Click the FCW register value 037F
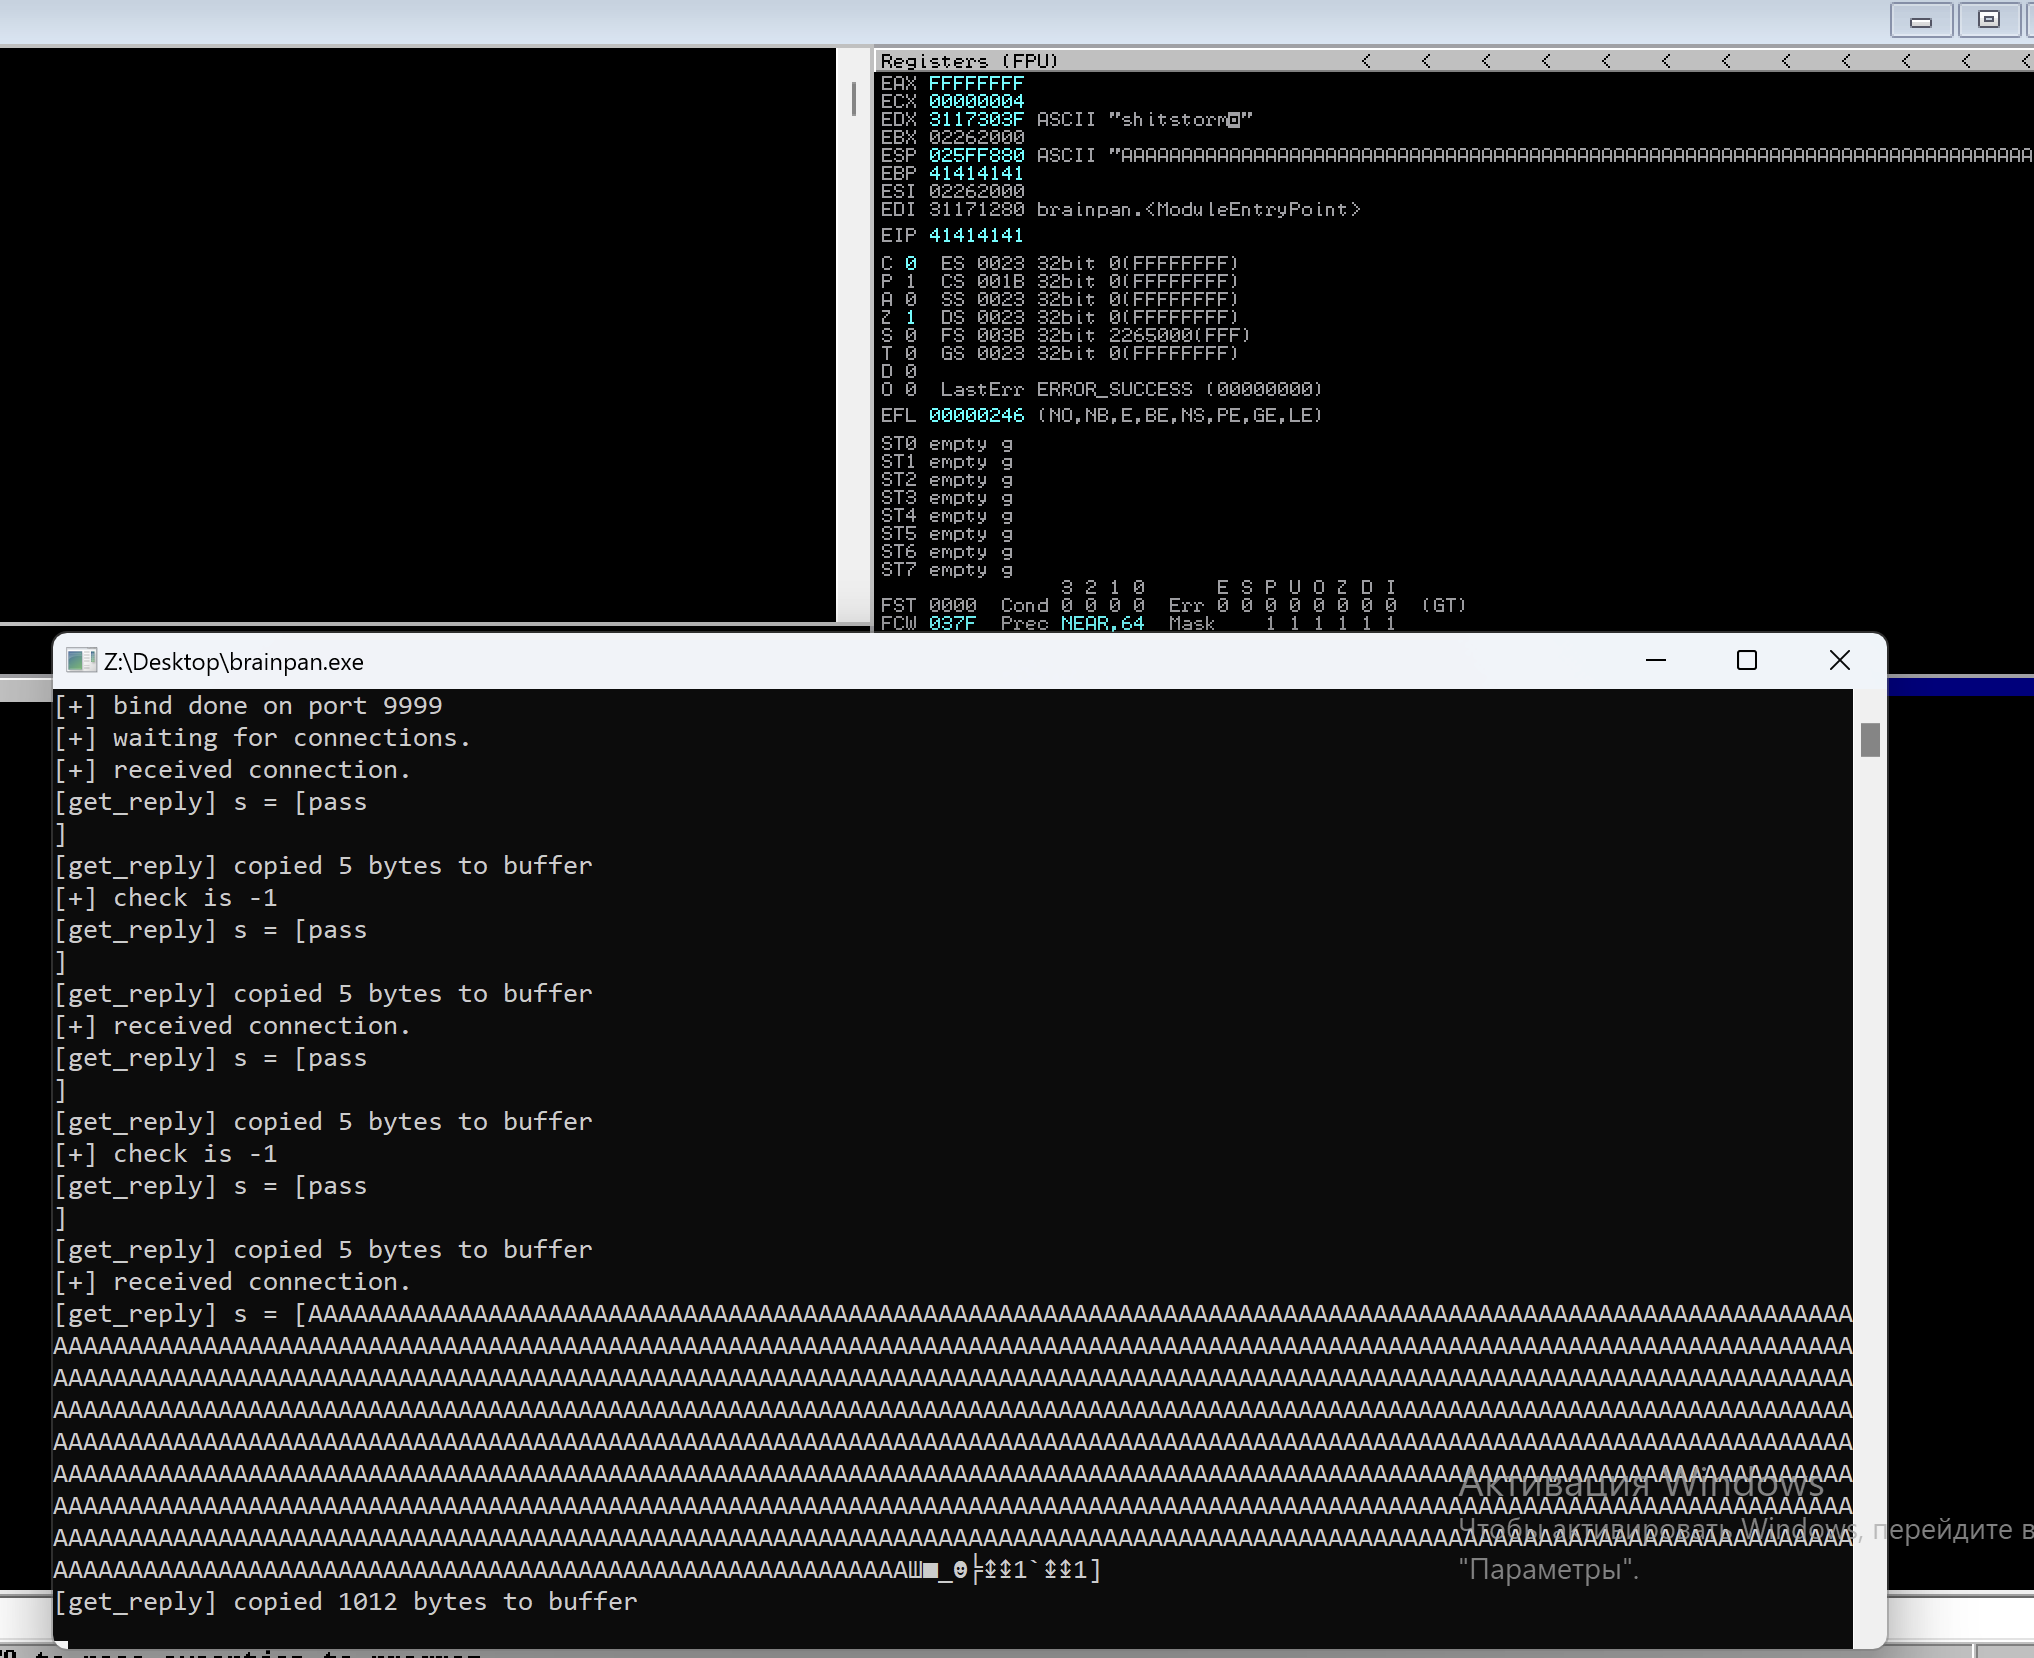The image size is (2034, 1658). [951, 623]
